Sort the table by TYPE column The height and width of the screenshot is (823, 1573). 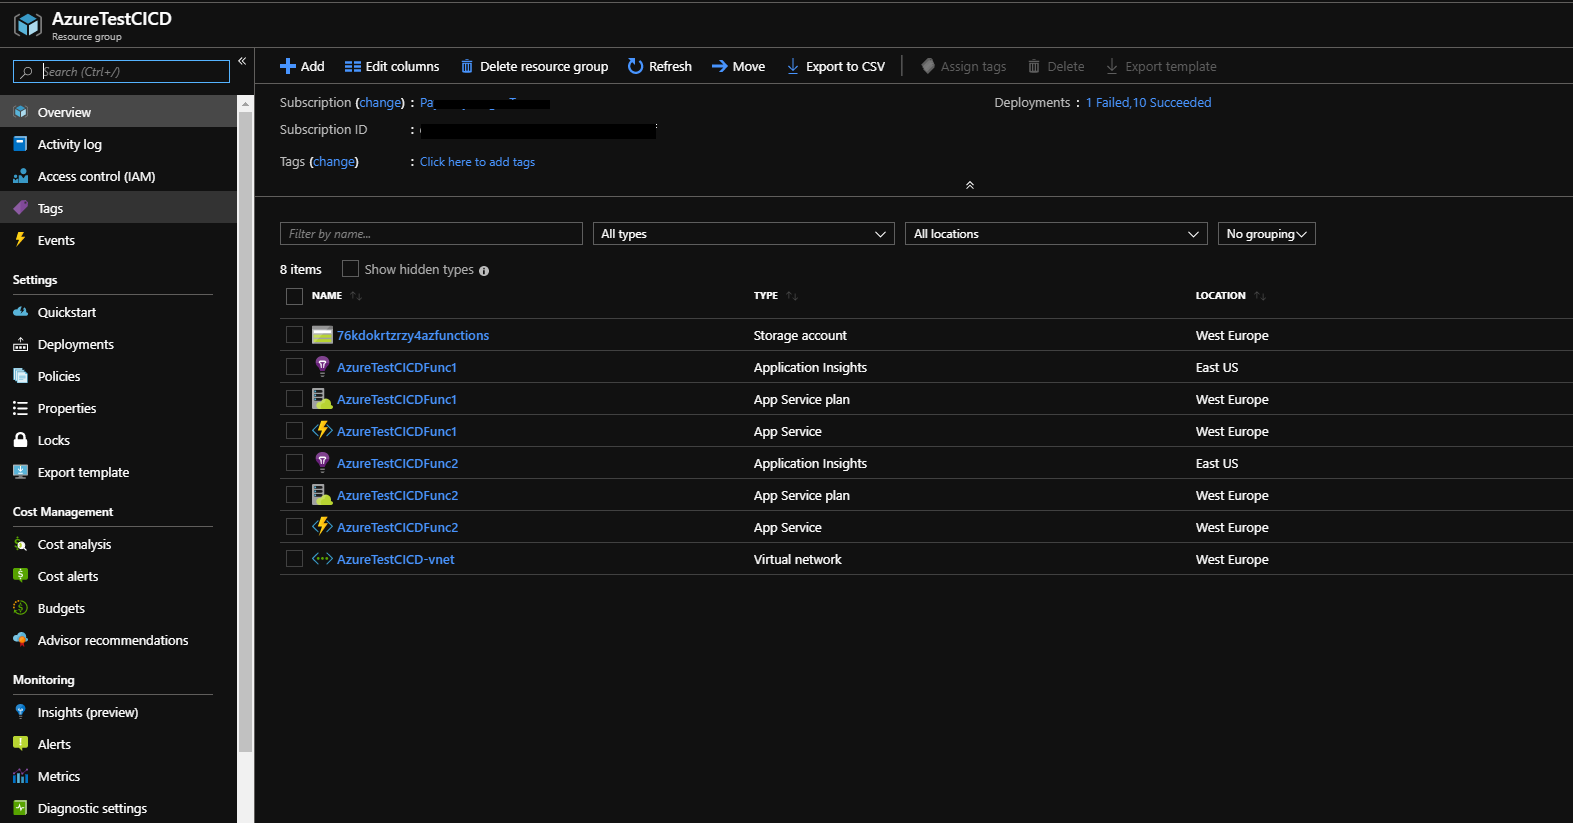pos(776,296)
